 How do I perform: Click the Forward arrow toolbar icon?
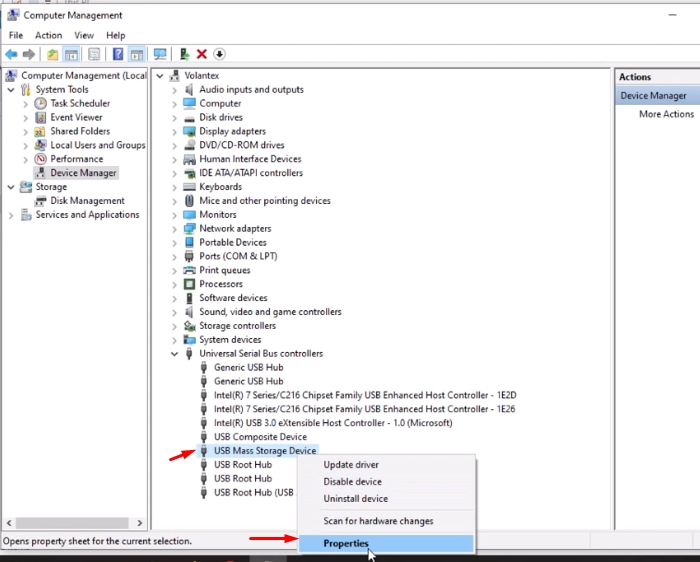click(x=29, y=54)
